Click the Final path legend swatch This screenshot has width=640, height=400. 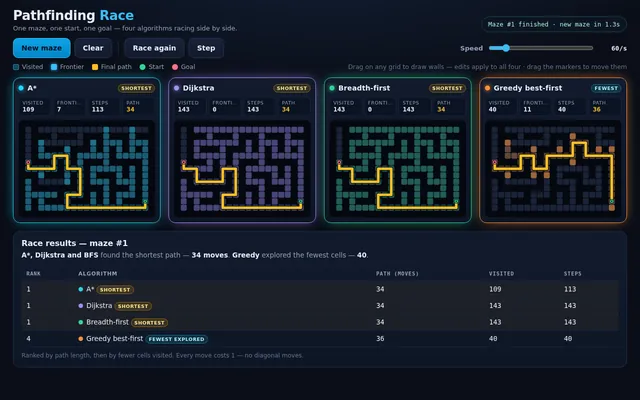click(x=95, y=67)
